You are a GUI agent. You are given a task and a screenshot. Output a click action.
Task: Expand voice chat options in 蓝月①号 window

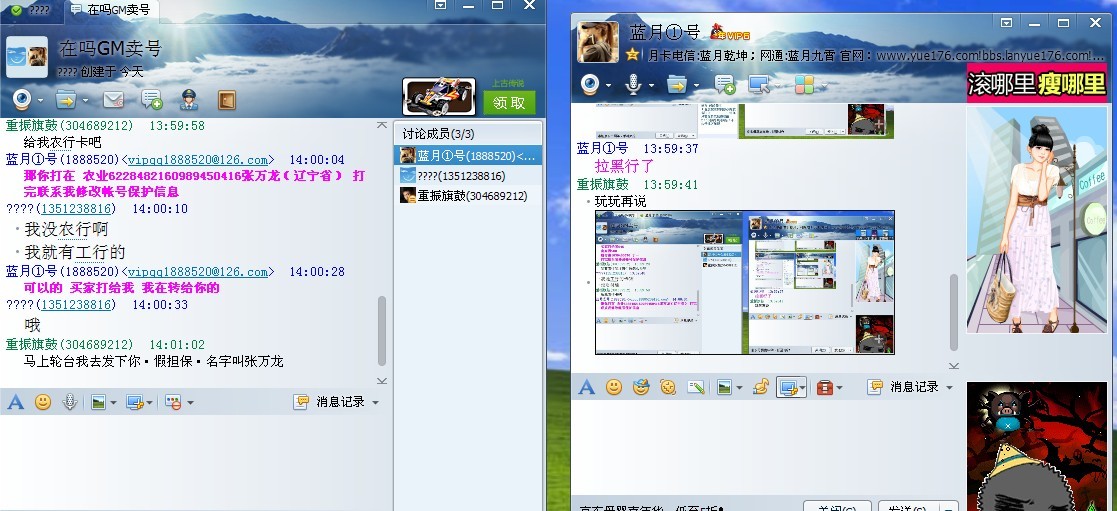651,86
